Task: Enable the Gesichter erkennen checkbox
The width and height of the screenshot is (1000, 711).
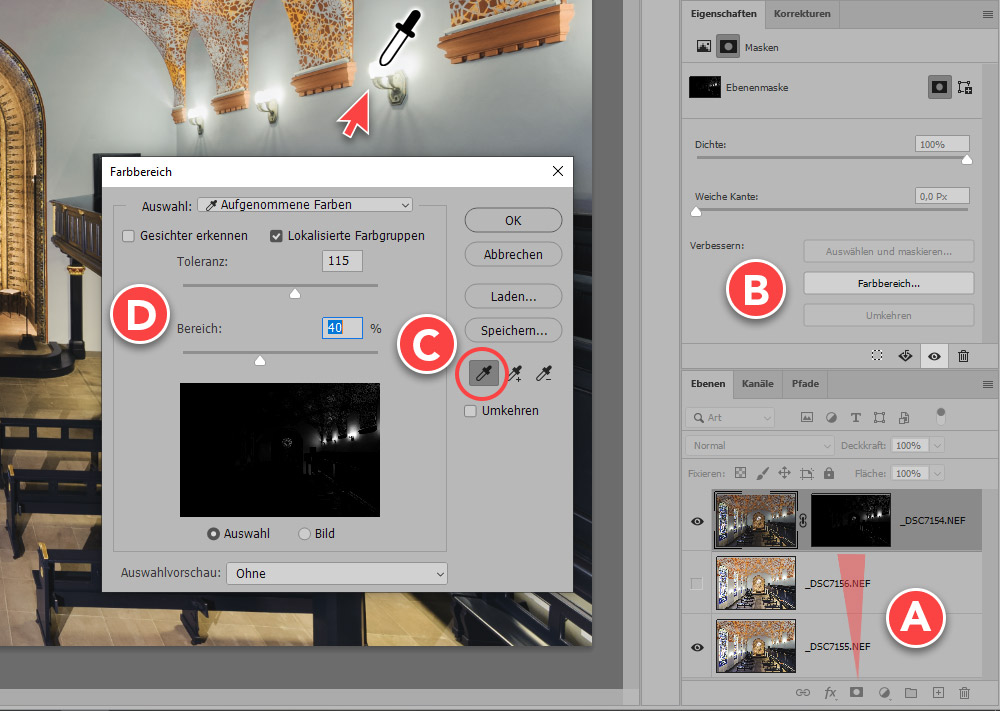Action: pyautogui.click(x=128, y=236)
